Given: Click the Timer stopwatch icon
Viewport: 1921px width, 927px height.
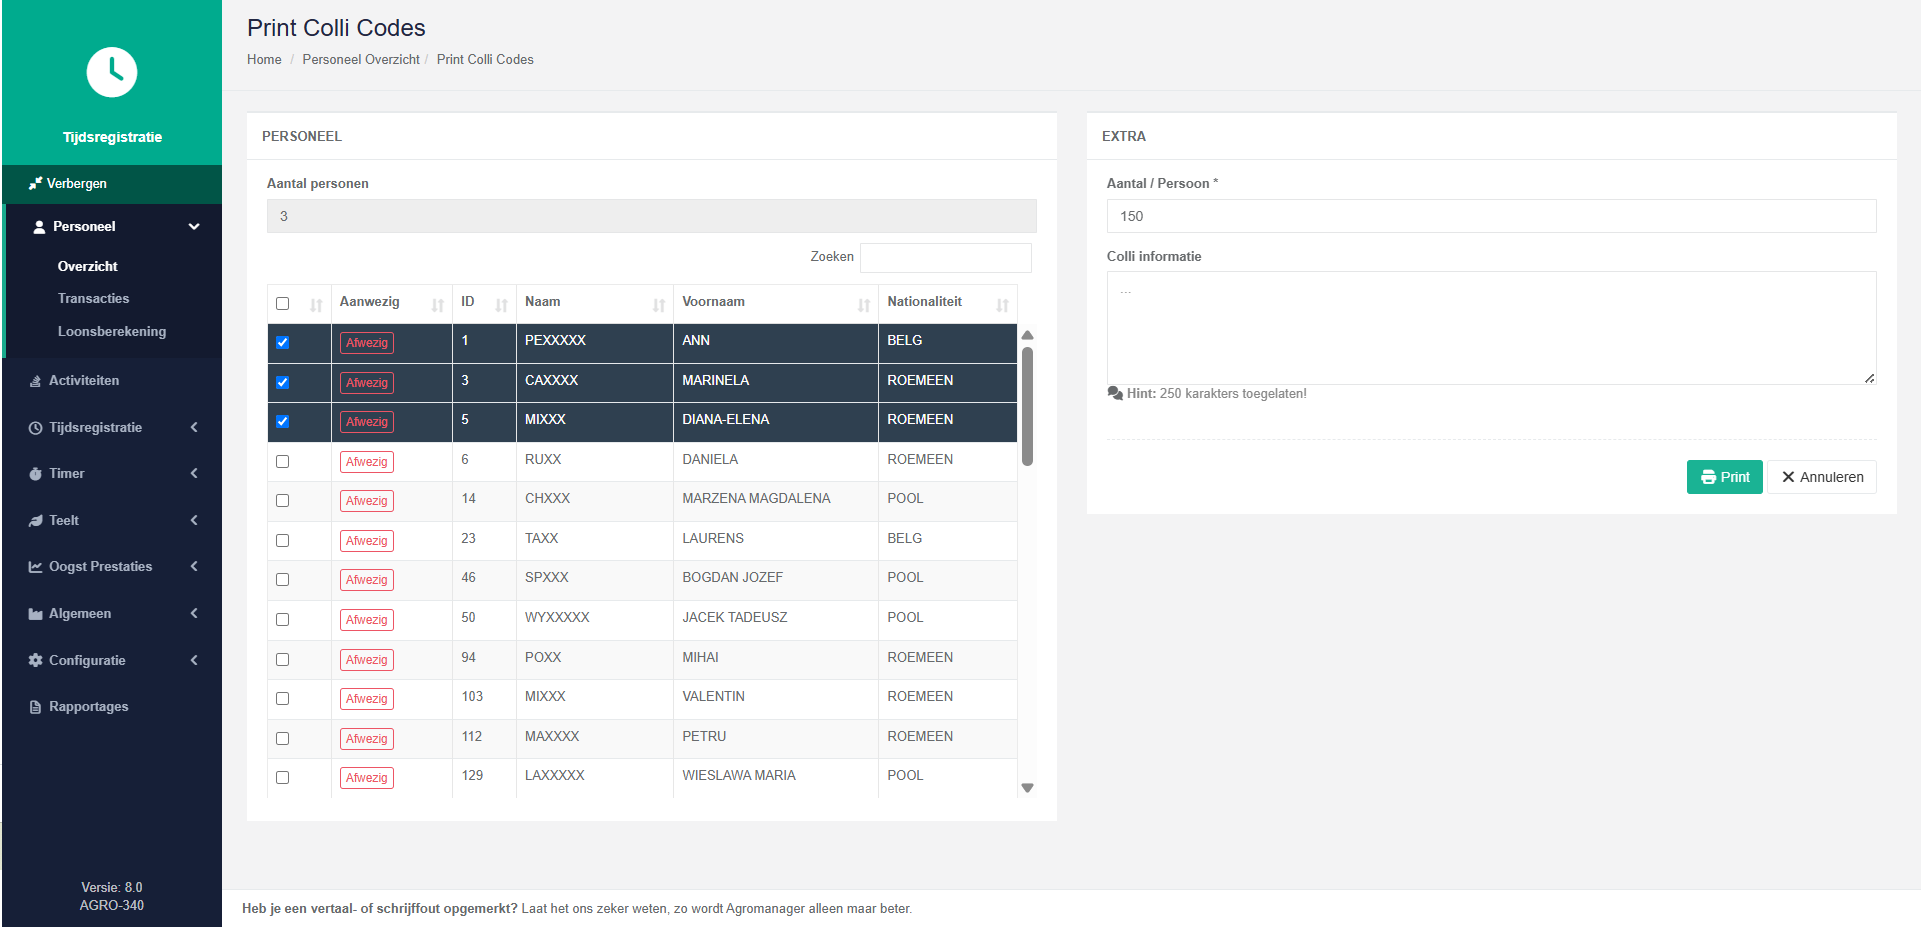Looking at the screenshot, I should click(x=35, y=474).
